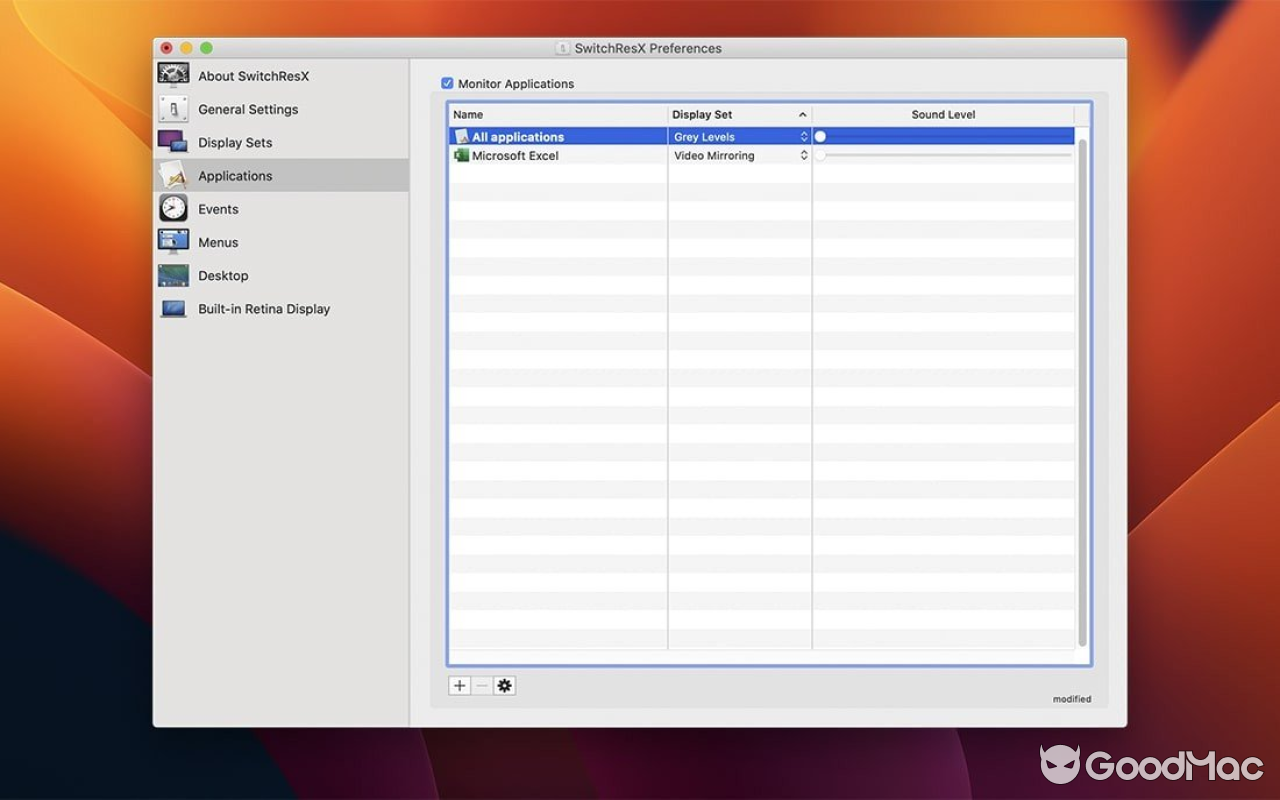Open the gear action menu
Screen dimensions: 1280x800
click(504, 685)
